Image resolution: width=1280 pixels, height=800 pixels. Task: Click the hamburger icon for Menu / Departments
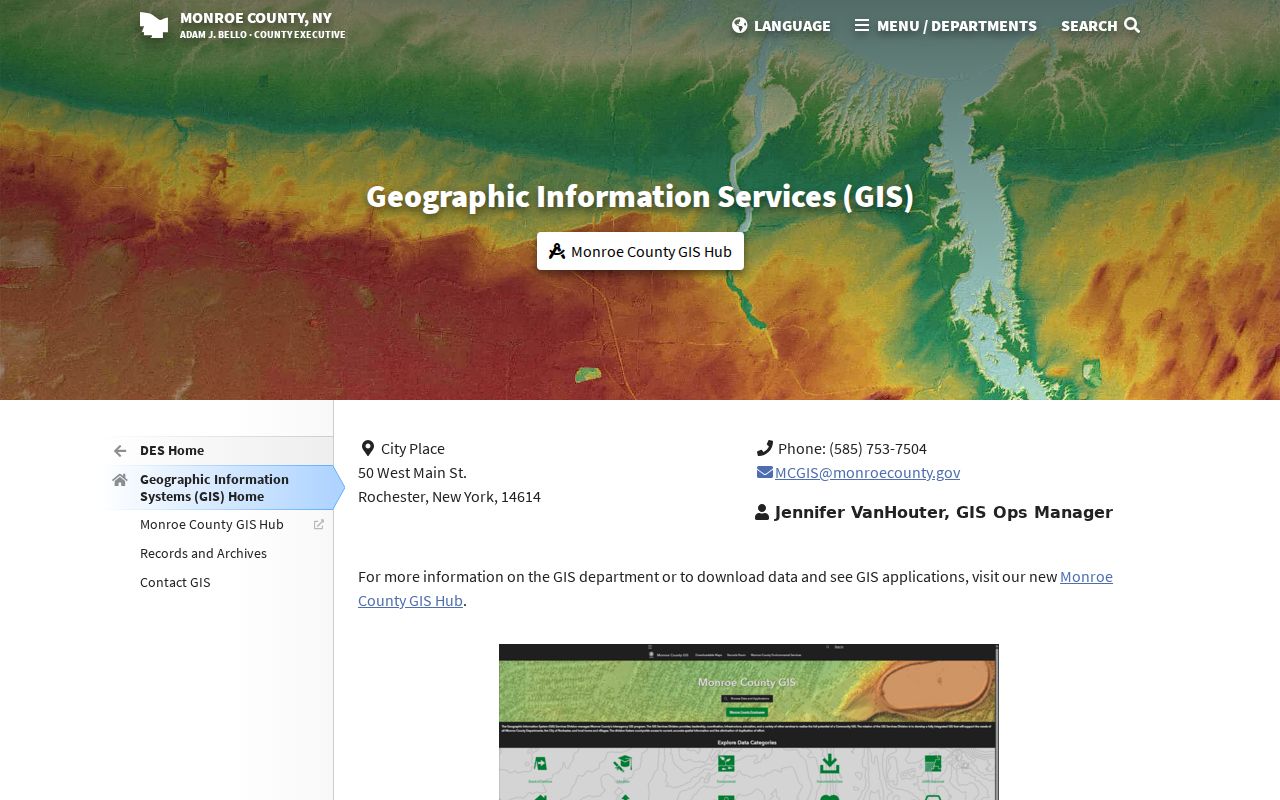[862, 25]
